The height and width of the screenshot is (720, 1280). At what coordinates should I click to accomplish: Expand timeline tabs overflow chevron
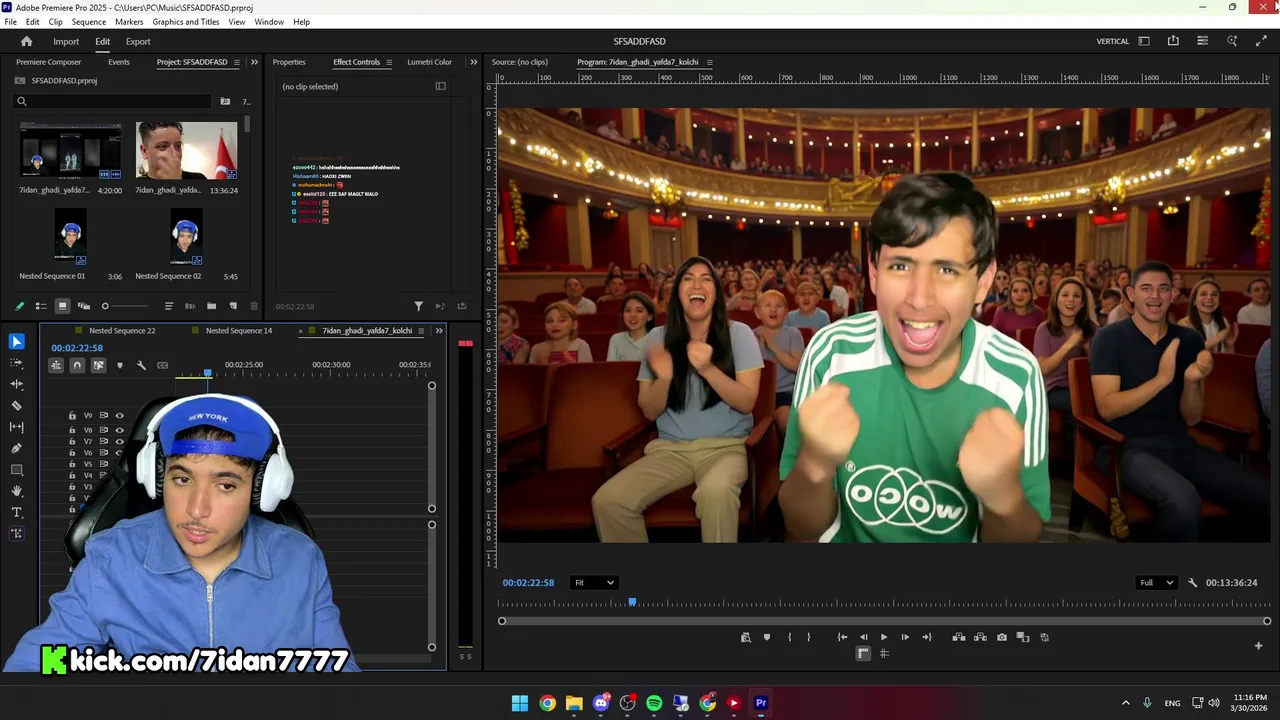pos(439,331)
